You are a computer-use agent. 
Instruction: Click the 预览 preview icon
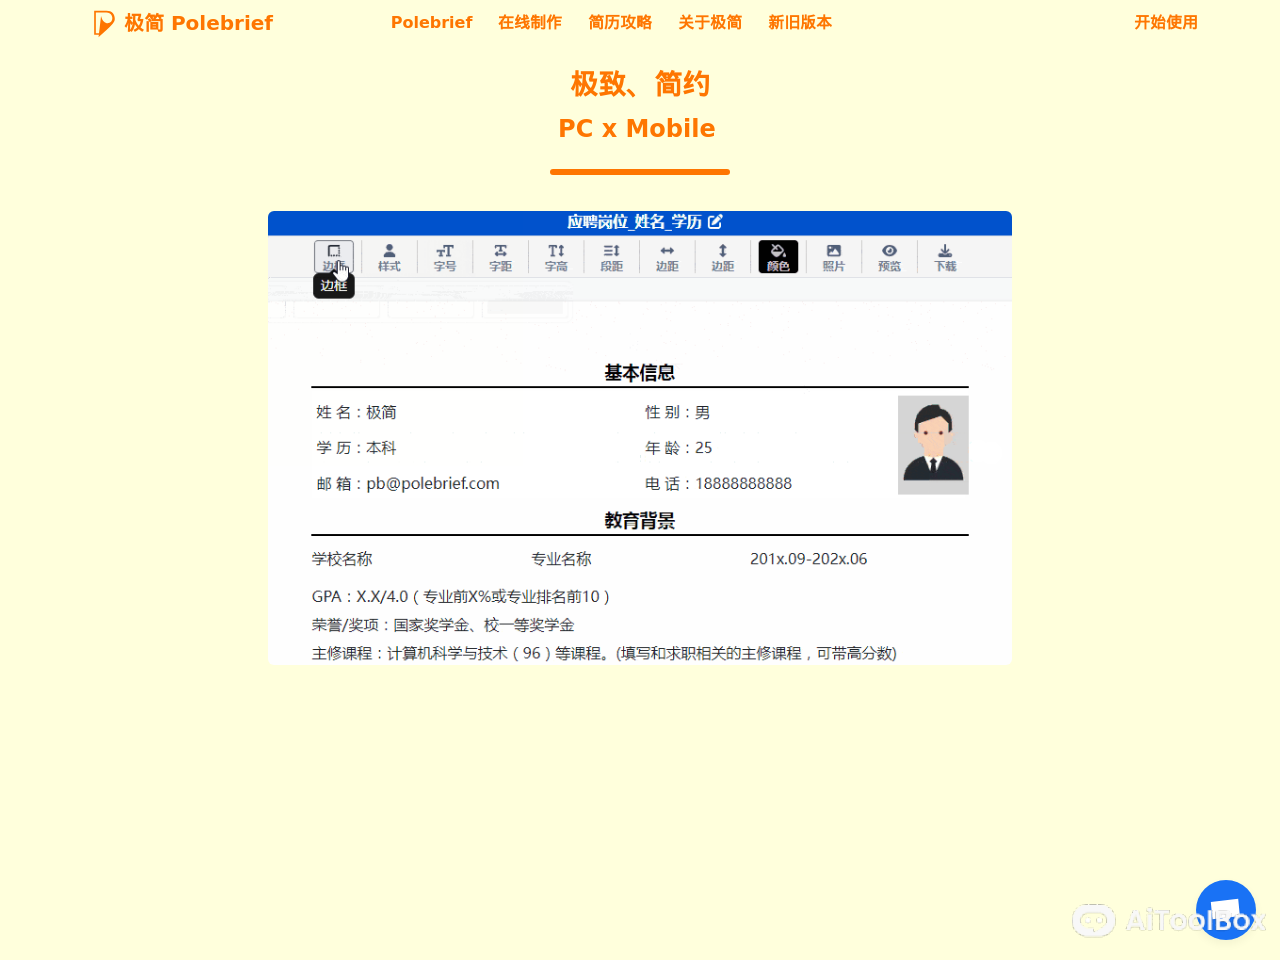[x=889, y=256]
